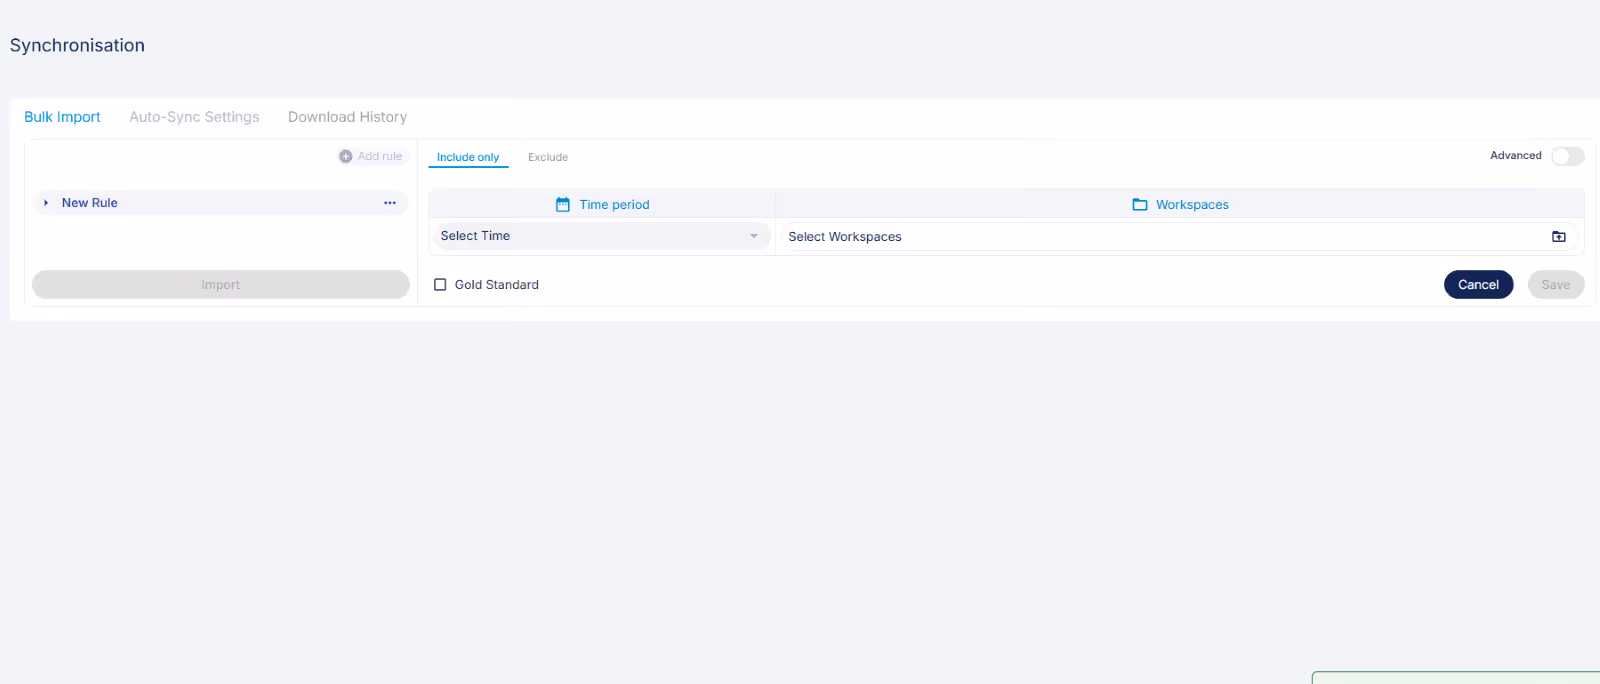Click the Advanced label text
This screenshot has width=1600, height=684.
tap(1516, 156)
